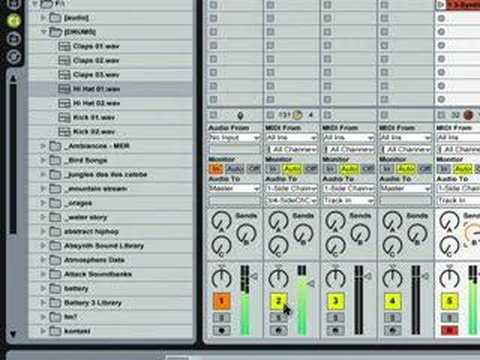Screen dimensions: 480x360
Task: Expand the Attack Soundbanks folder
Action: coord(43,274)
